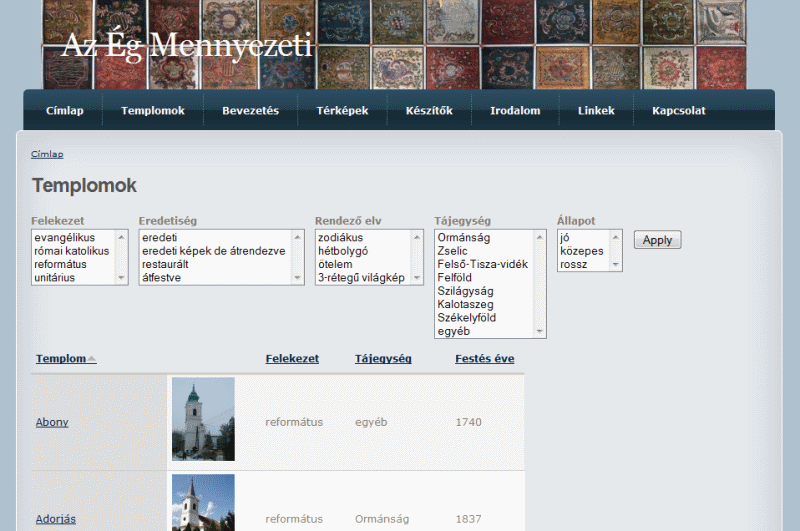Click Felekezet list scroll-up arrow

pyautogui.click(x=121, y=237)
